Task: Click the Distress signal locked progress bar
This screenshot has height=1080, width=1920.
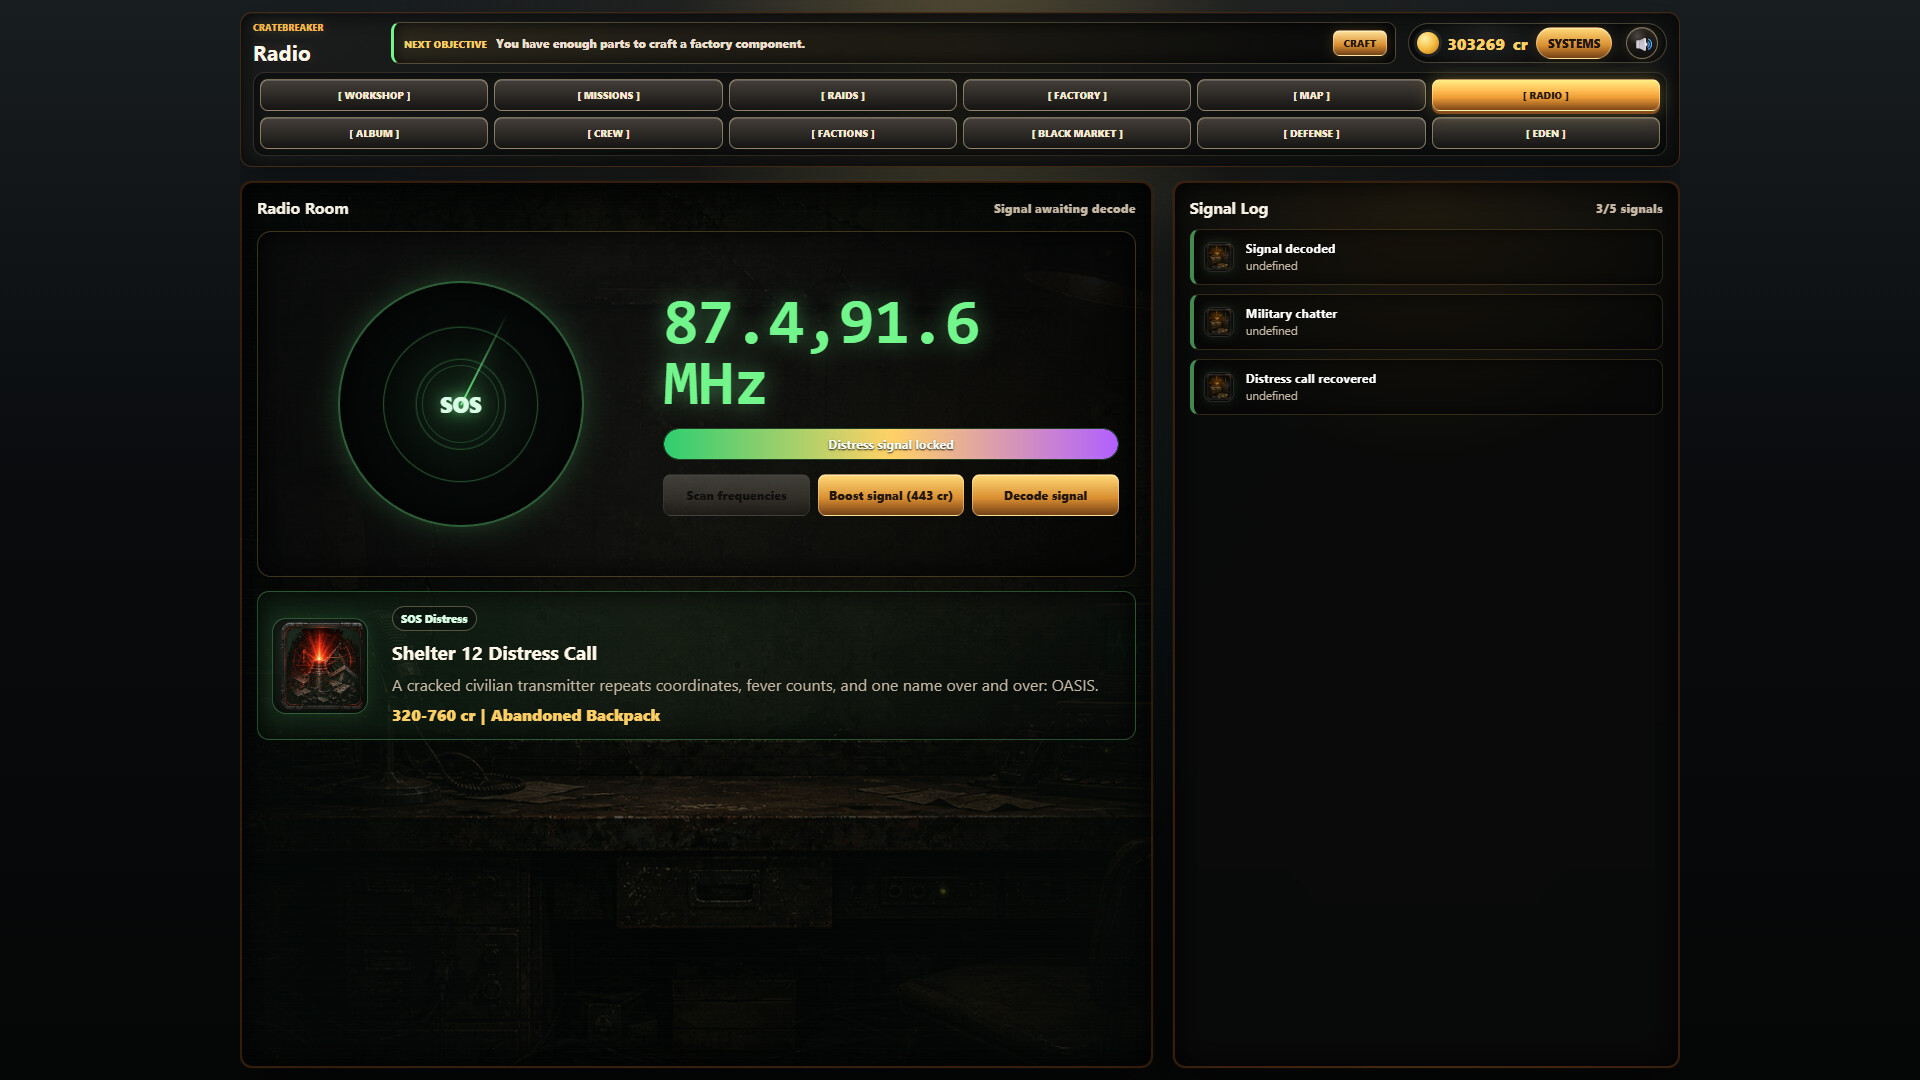Action: (x=891, y=444)
